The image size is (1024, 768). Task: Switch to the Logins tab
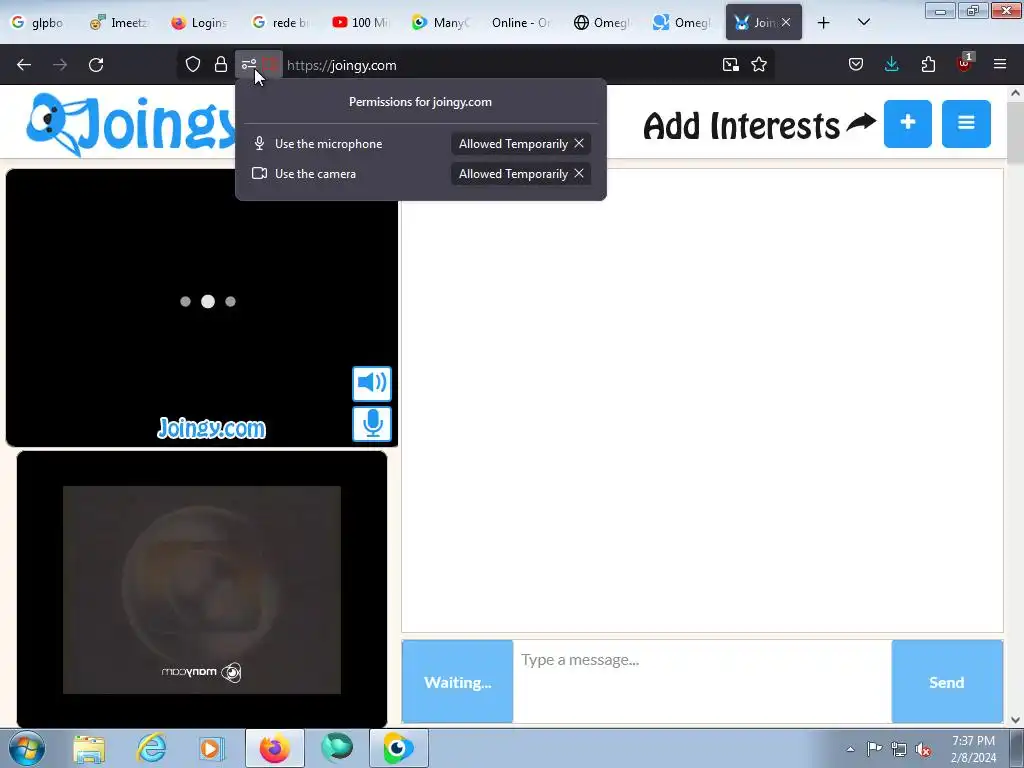[x=199, y=23]
